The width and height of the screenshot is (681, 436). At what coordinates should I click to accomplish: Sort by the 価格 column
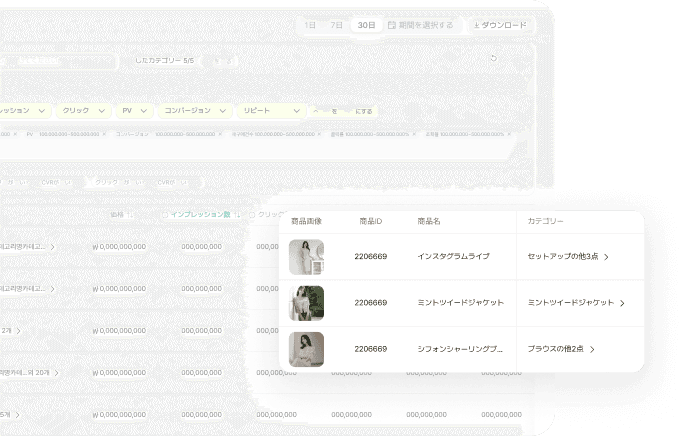click(x=122, y=215)
